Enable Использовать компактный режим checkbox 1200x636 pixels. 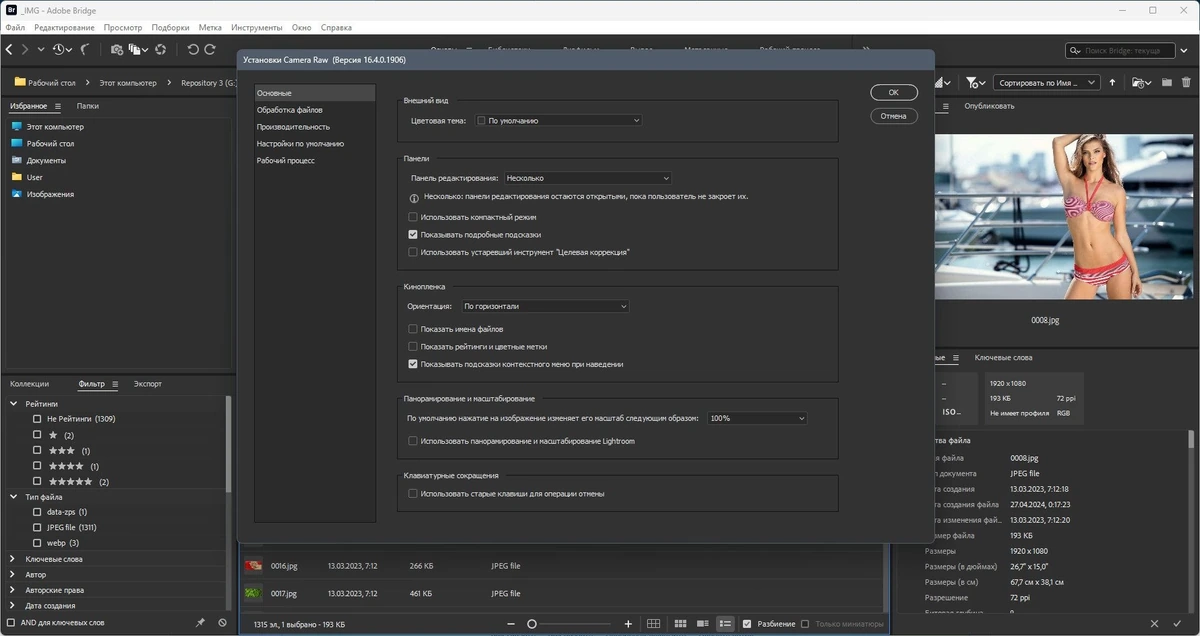413,216
